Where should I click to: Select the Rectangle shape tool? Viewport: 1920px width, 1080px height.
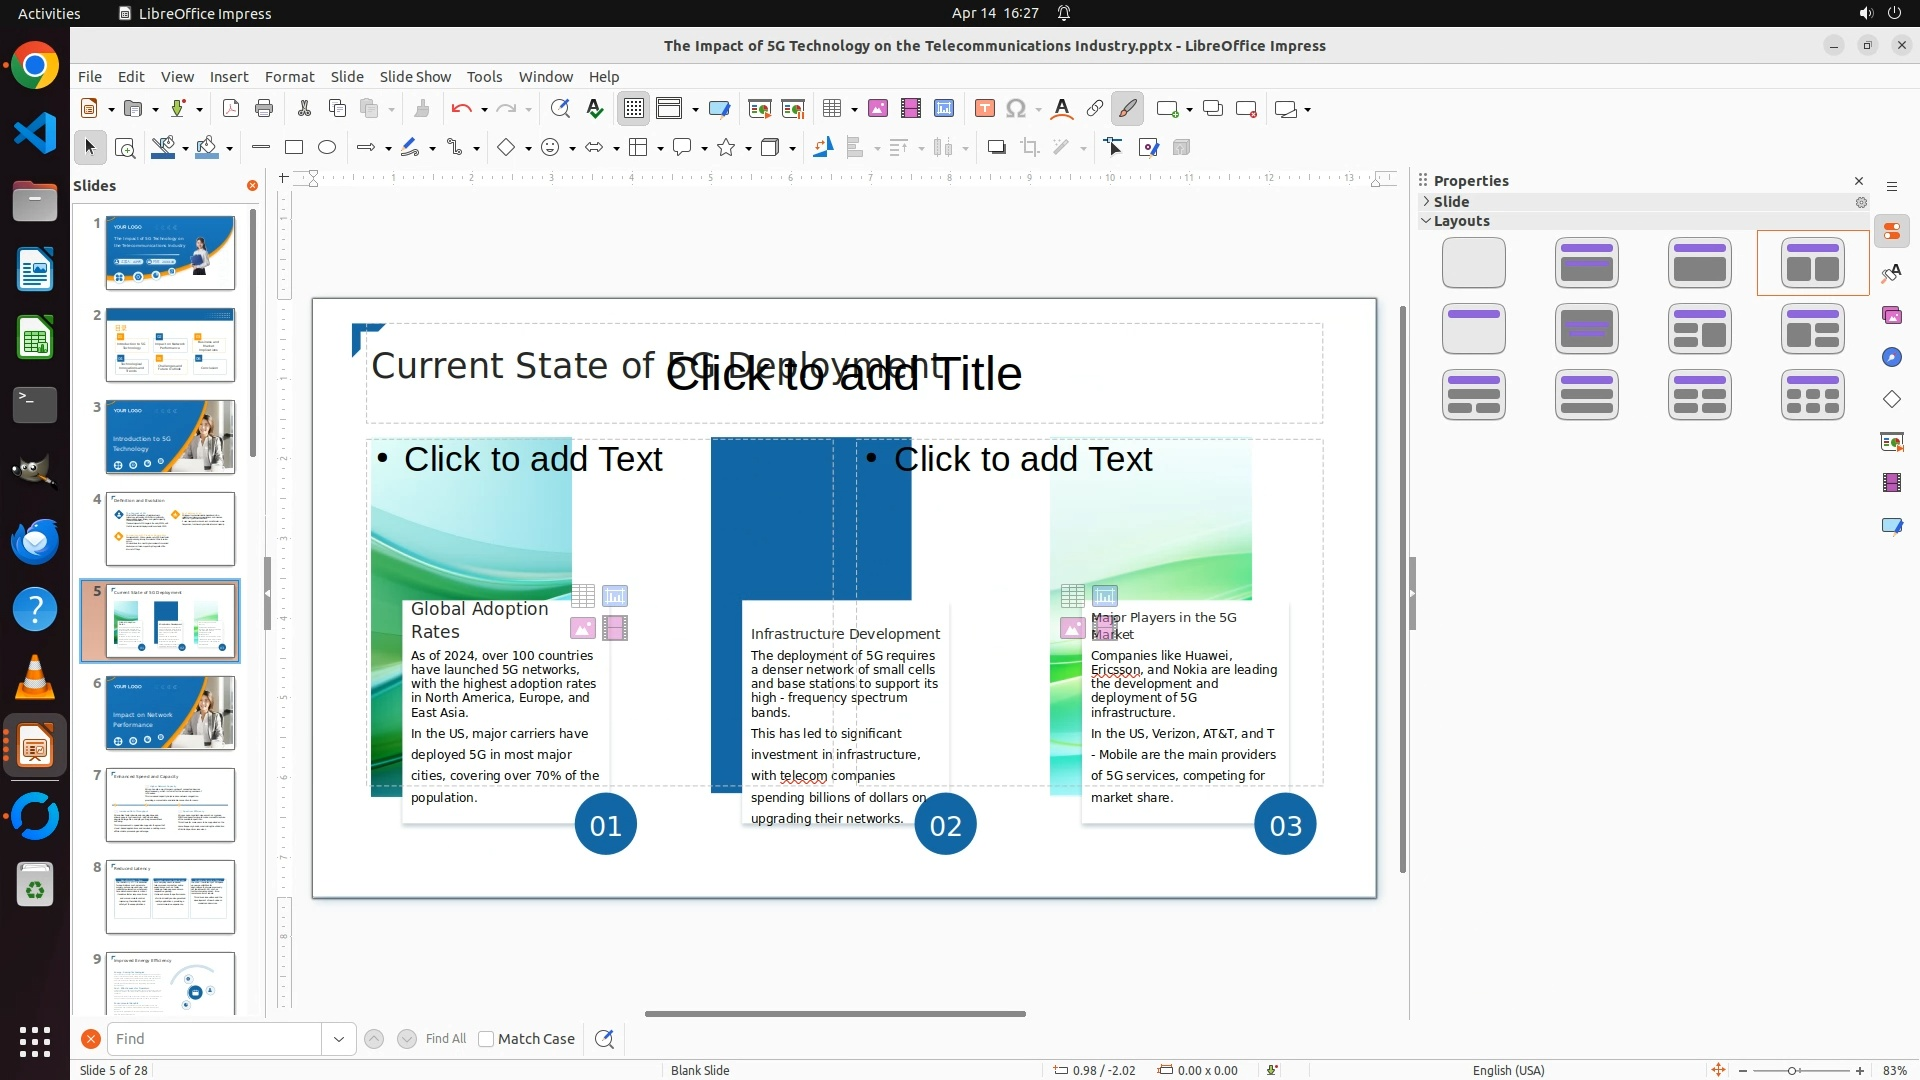294,148
